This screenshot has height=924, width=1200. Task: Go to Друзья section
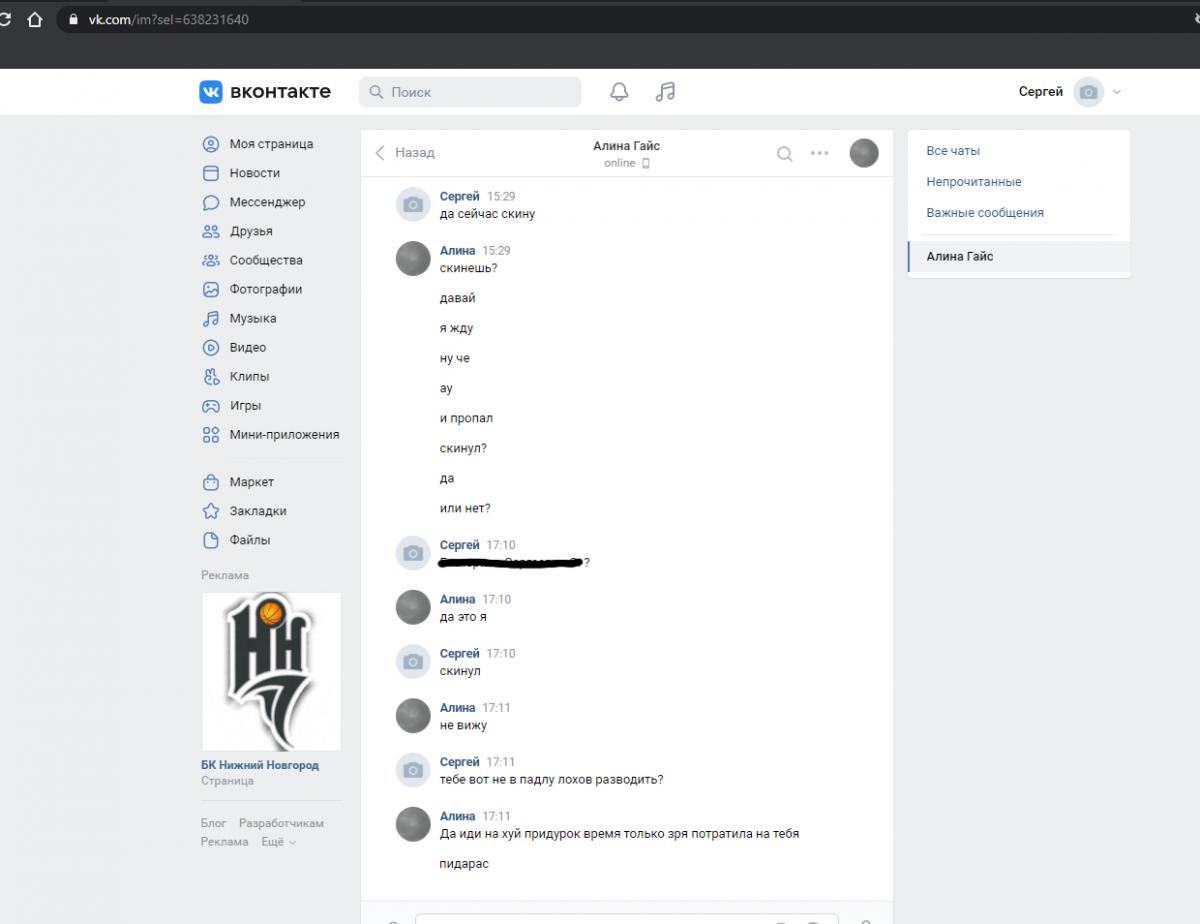(x=250, y=231)
